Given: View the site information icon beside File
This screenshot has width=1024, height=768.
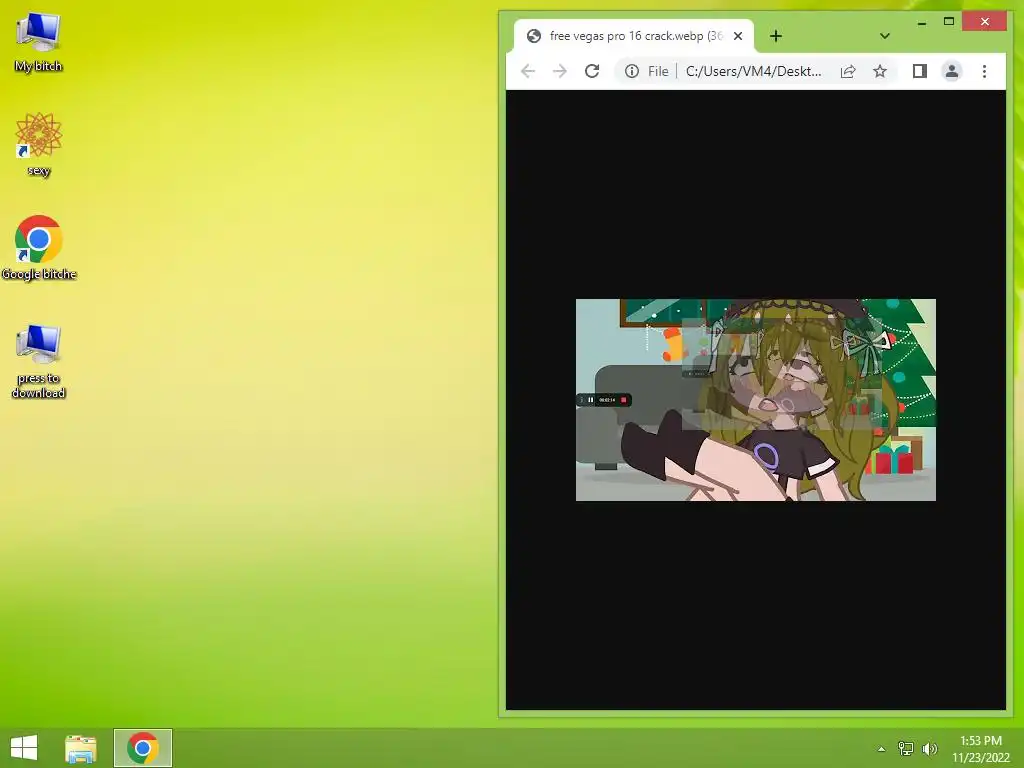Looking at the screenshot, I should (632, 71).
